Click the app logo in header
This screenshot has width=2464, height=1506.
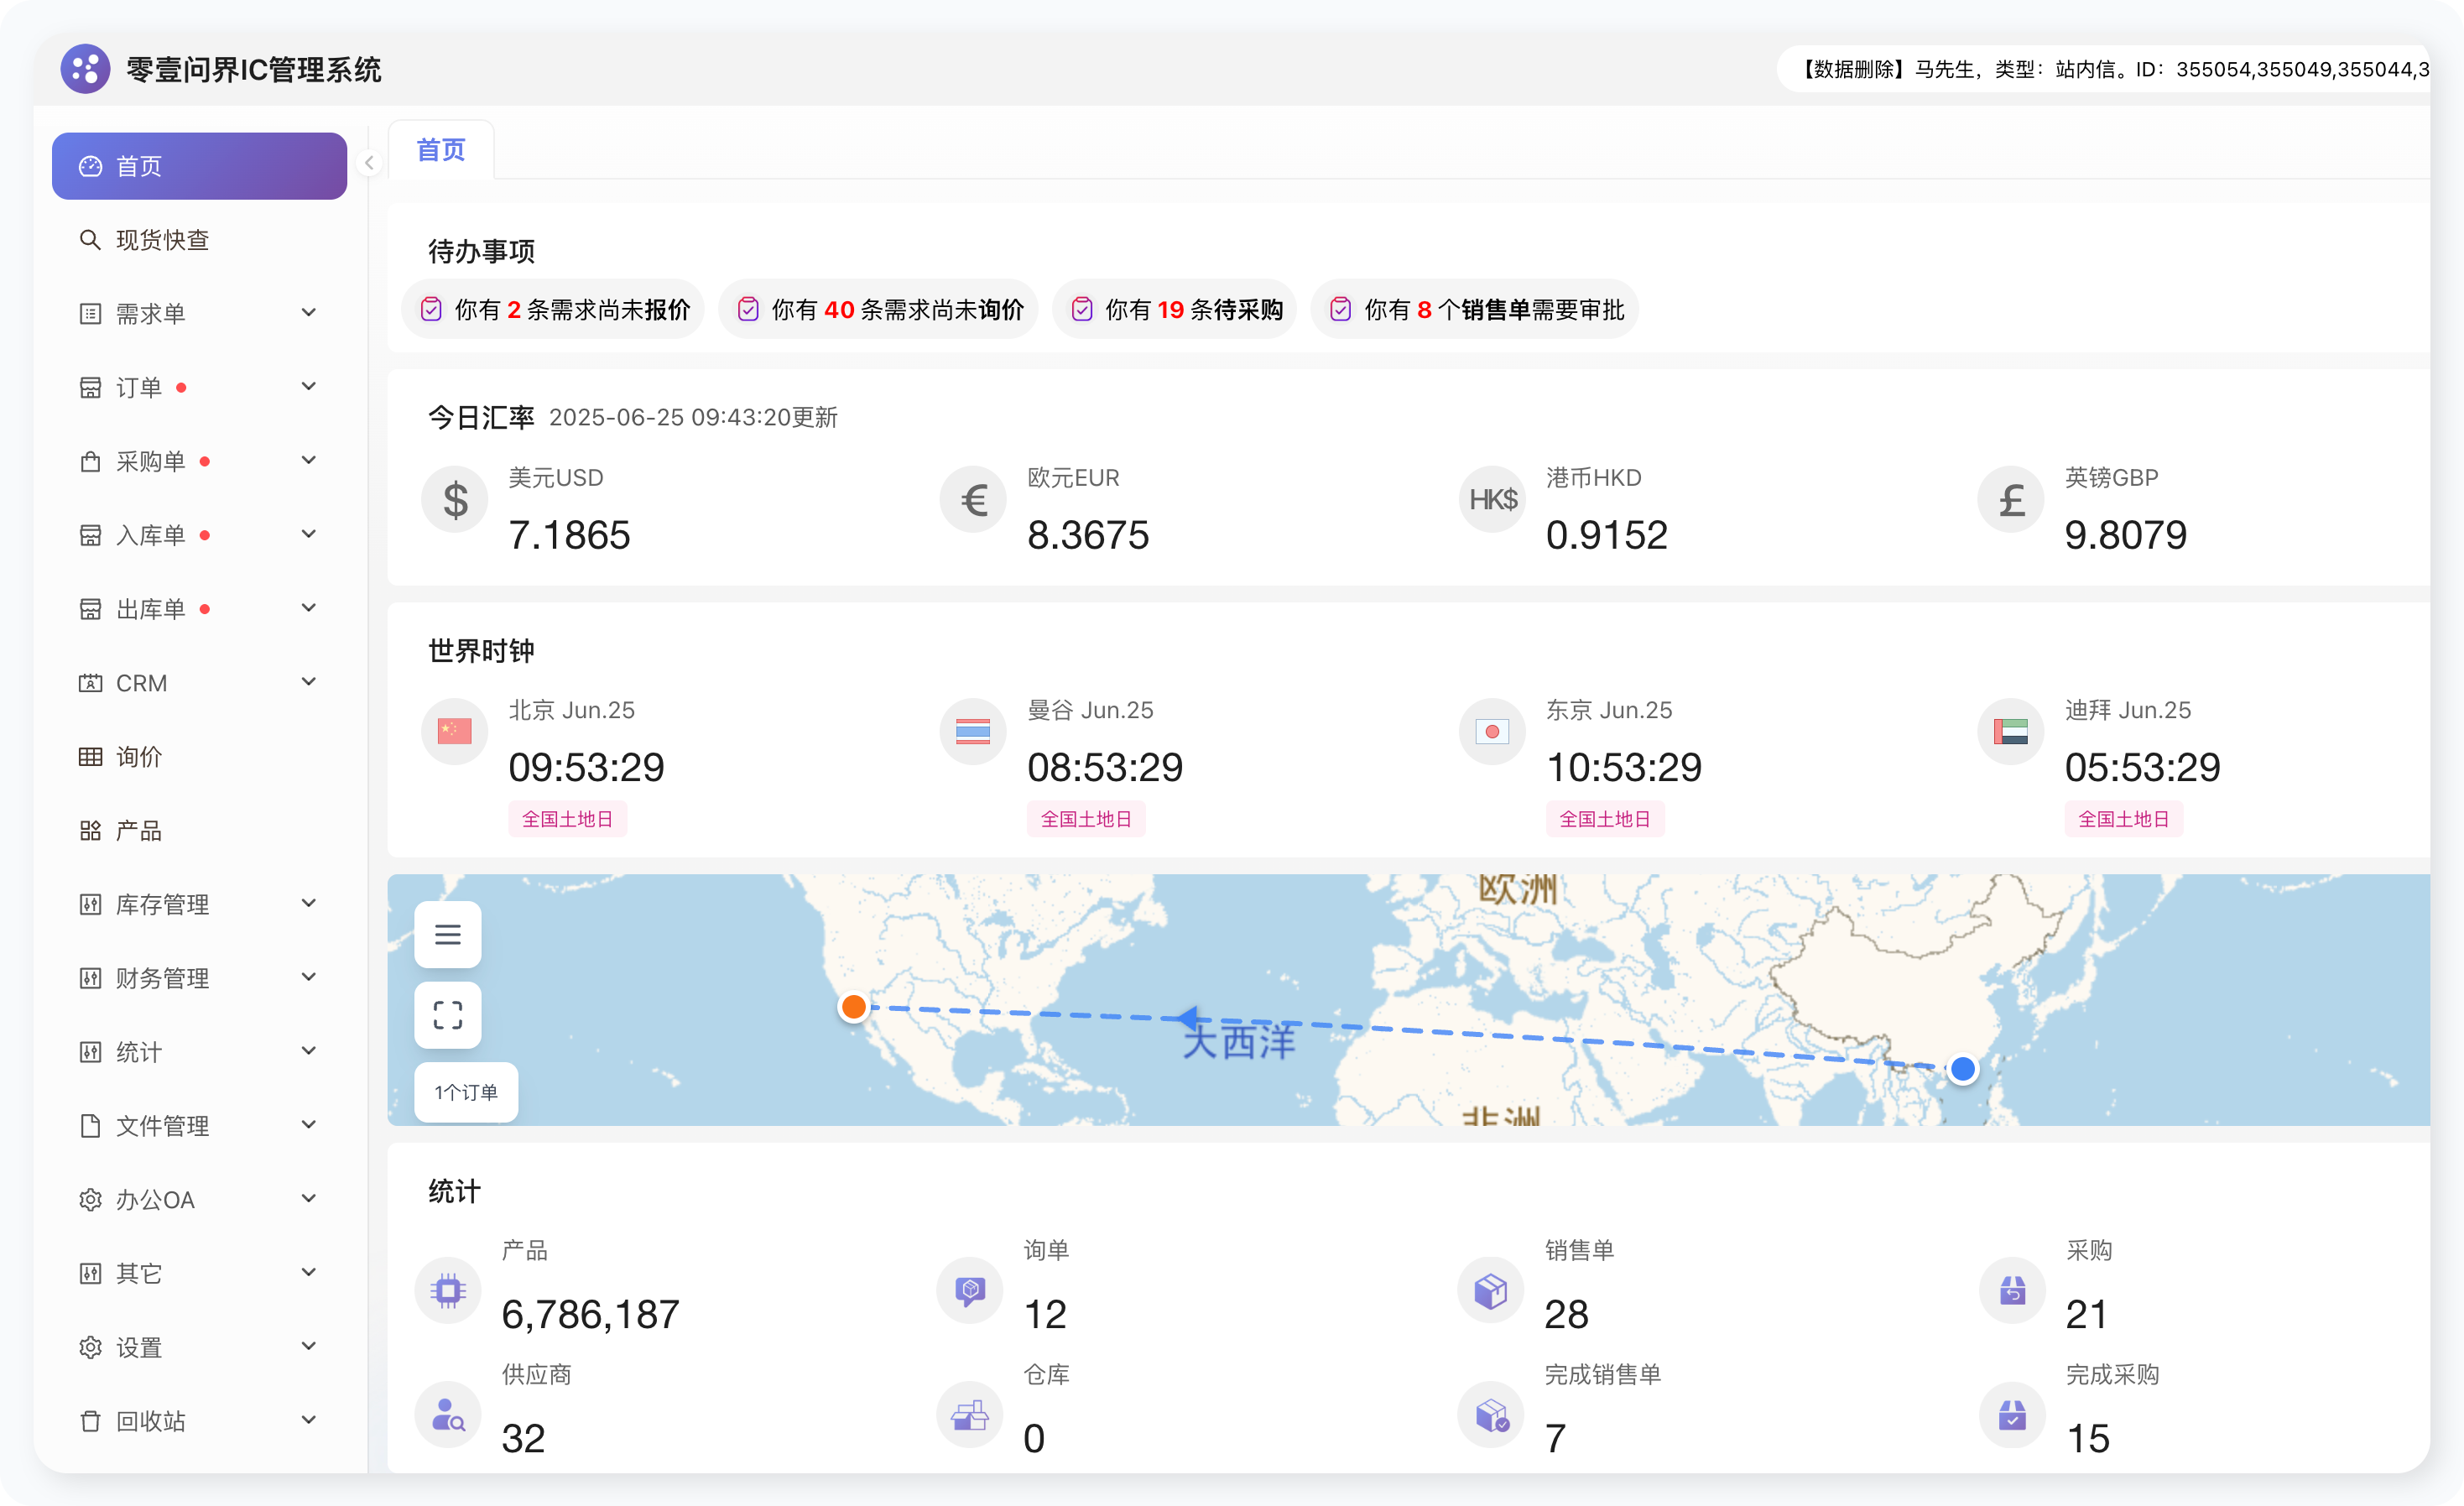85,69
